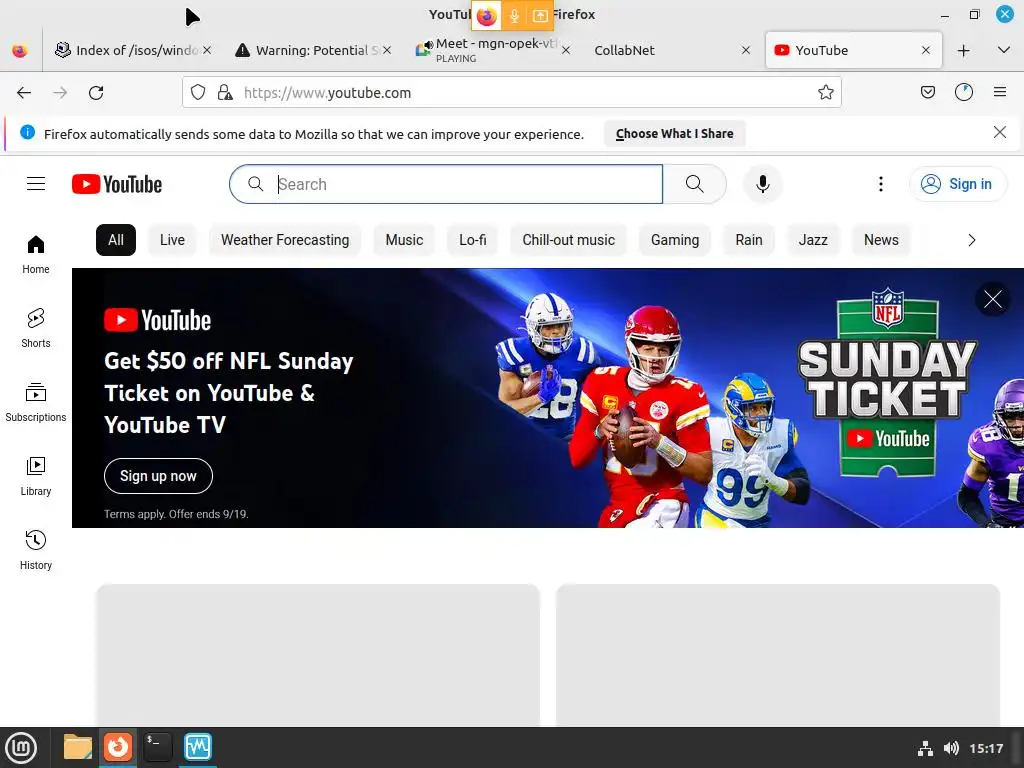Bookmark this page with the star
The image size is (1024, 768).
825,93
